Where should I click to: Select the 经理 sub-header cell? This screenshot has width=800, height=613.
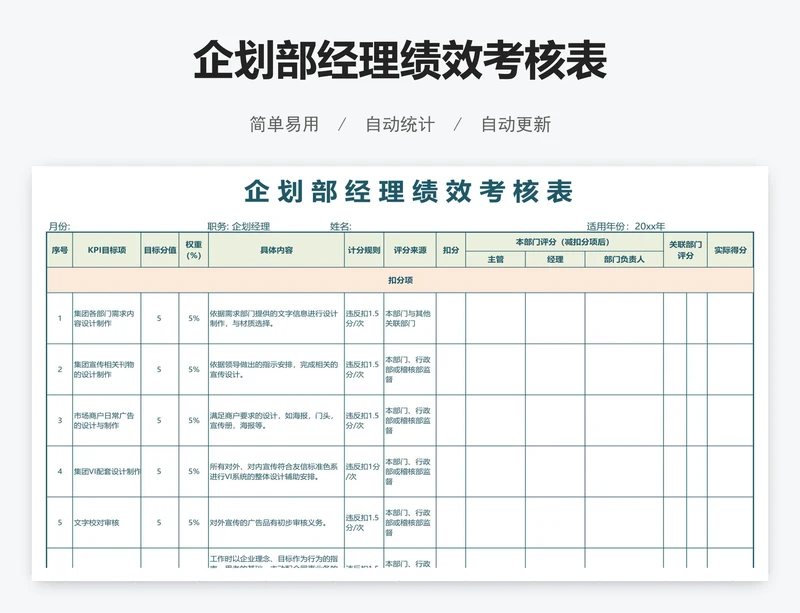point(555,259)
